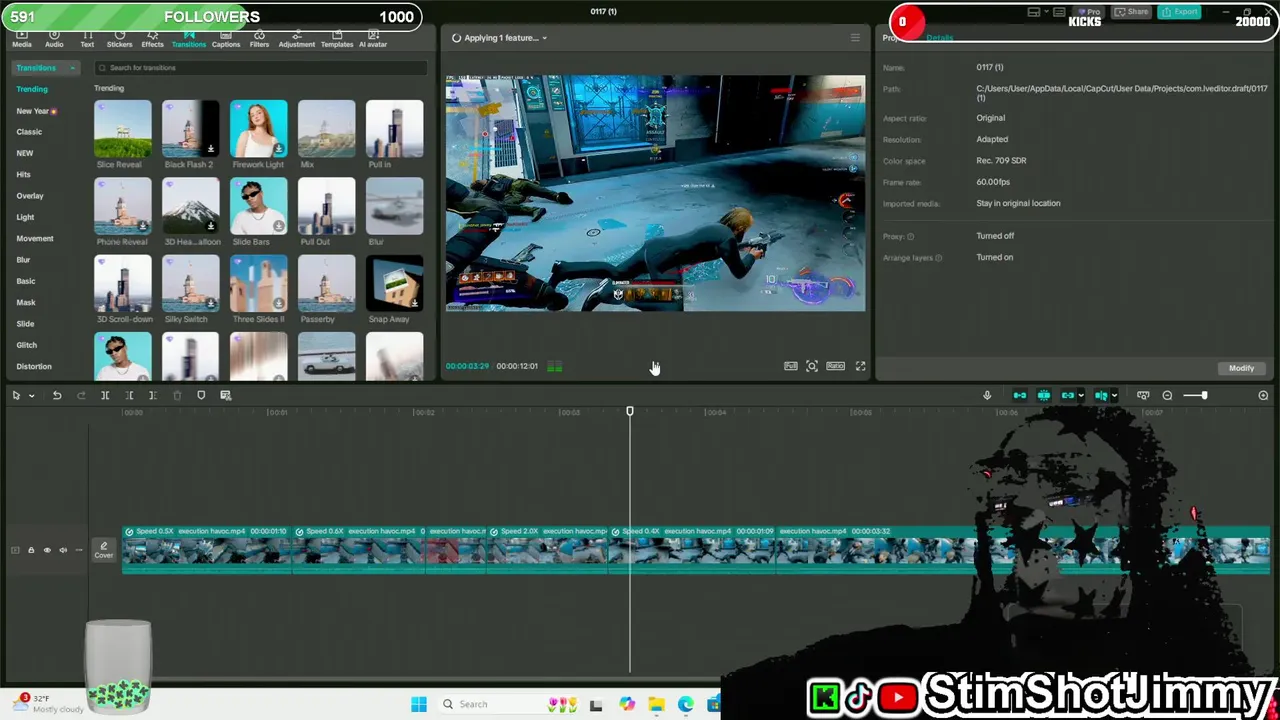Click the Share button
Viewport: 1280px width, 720px height.
point(1133,12)
